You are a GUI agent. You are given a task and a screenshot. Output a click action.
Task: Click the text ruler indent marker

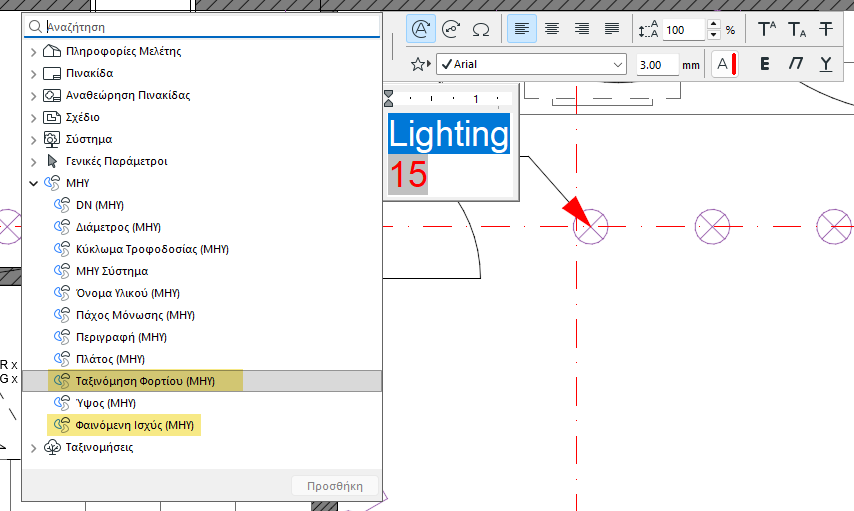[388, 98]
